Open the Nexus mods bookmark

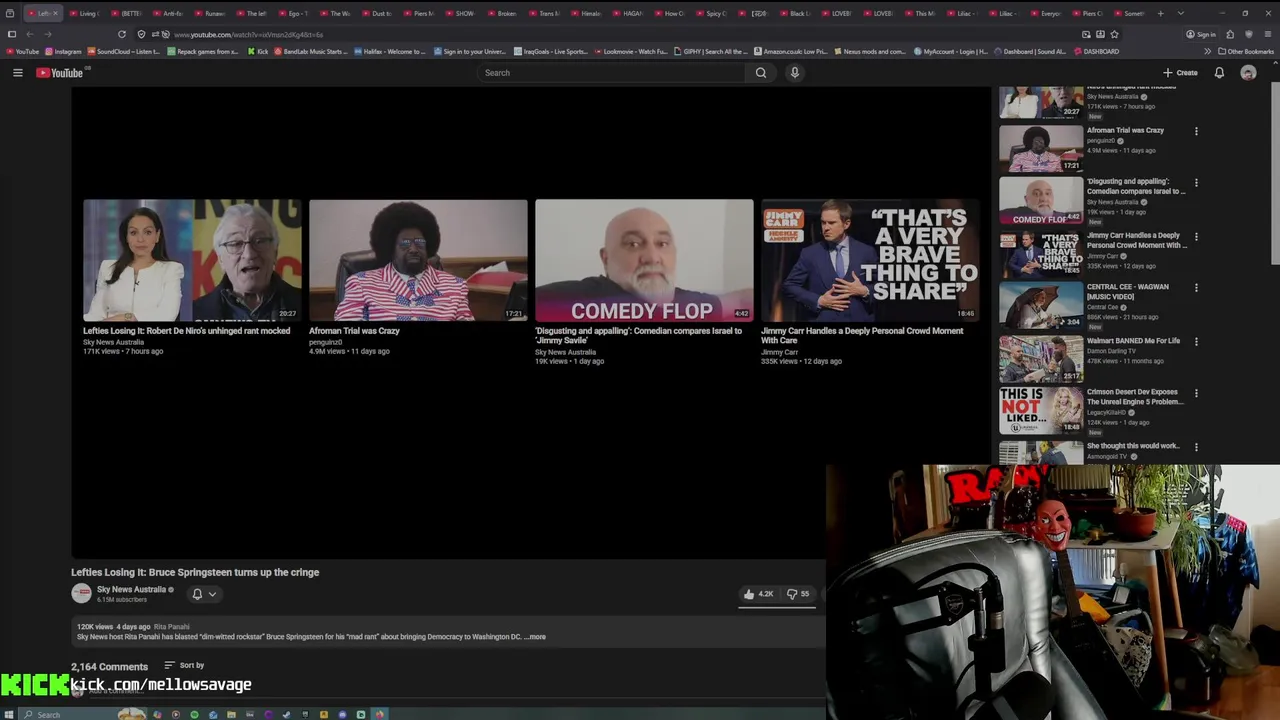pos(870,51)
